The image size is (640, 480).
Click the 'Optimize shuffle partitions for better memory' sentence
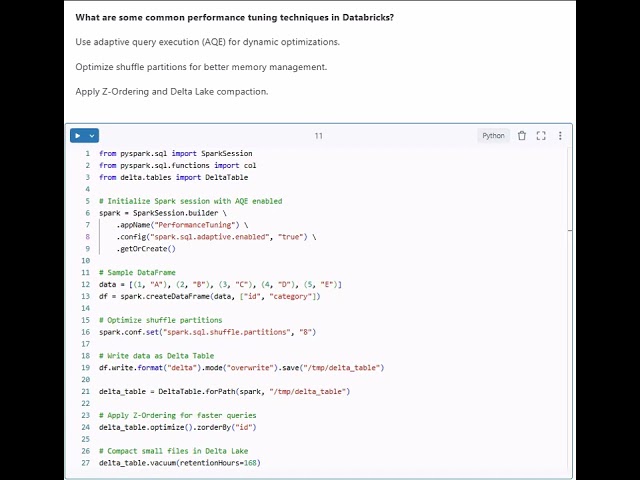click(x=201, y=67)
